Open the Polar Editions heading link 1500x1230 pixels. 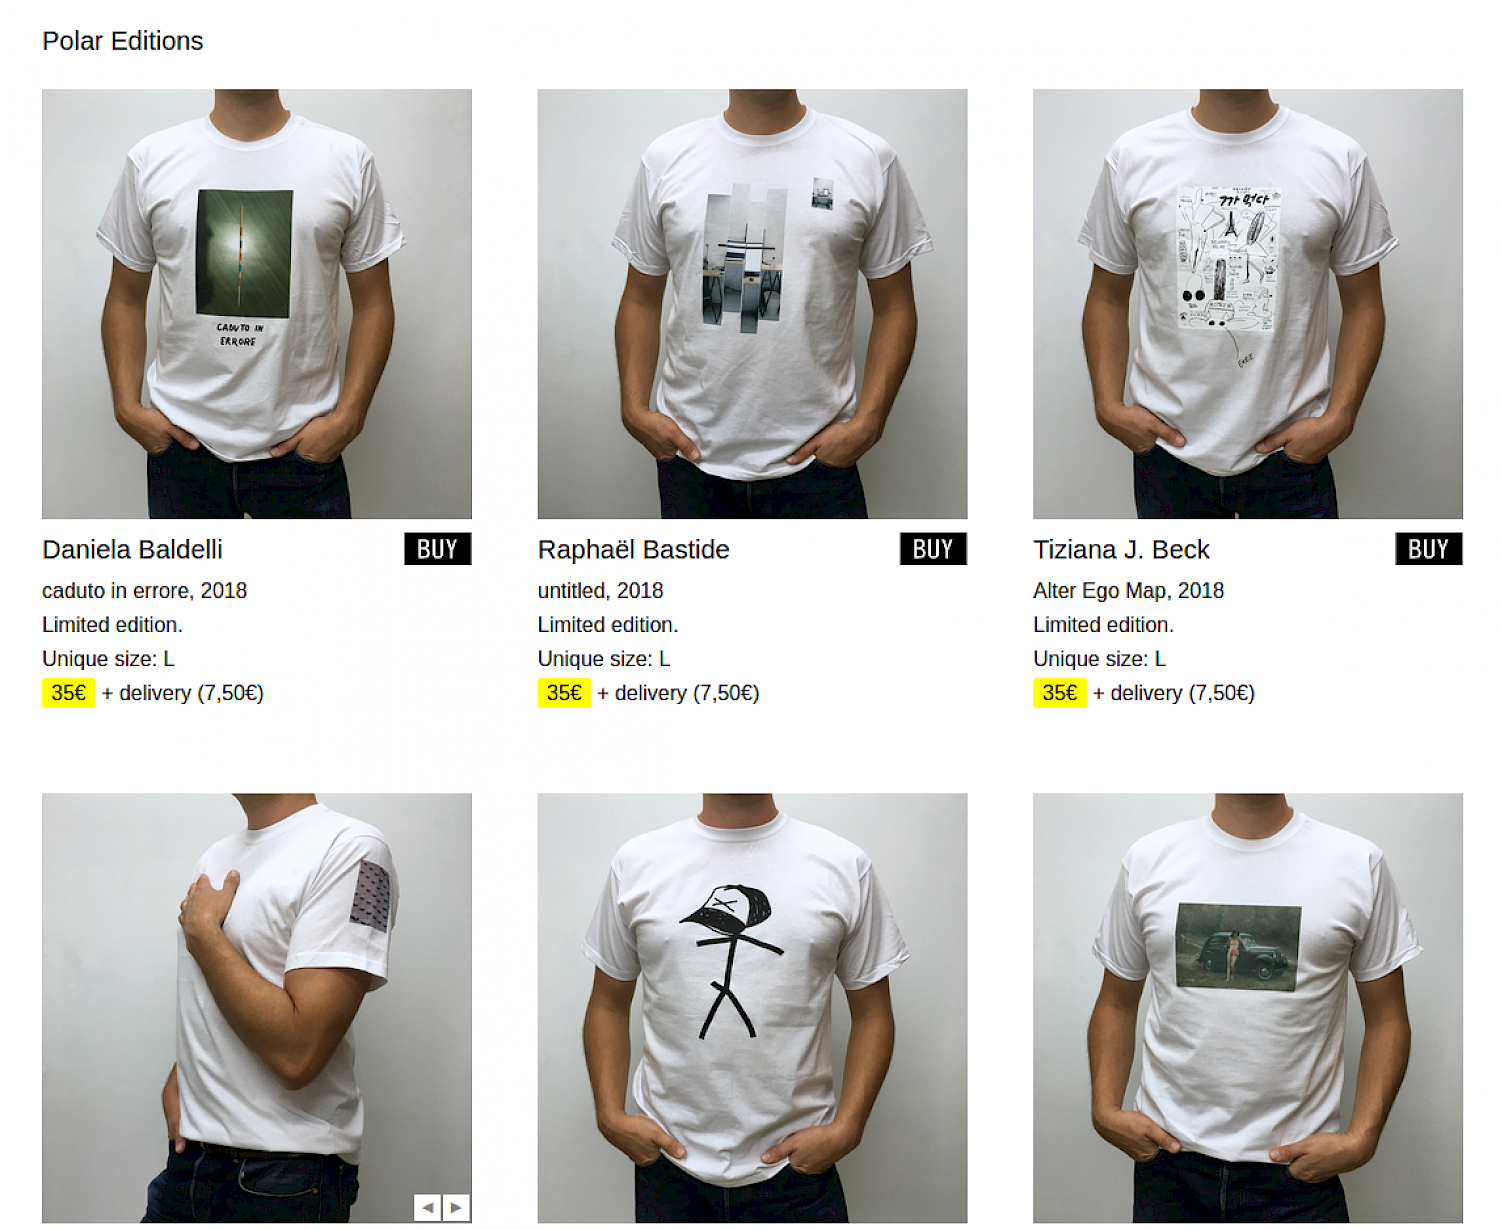click(x=123, y=41)
